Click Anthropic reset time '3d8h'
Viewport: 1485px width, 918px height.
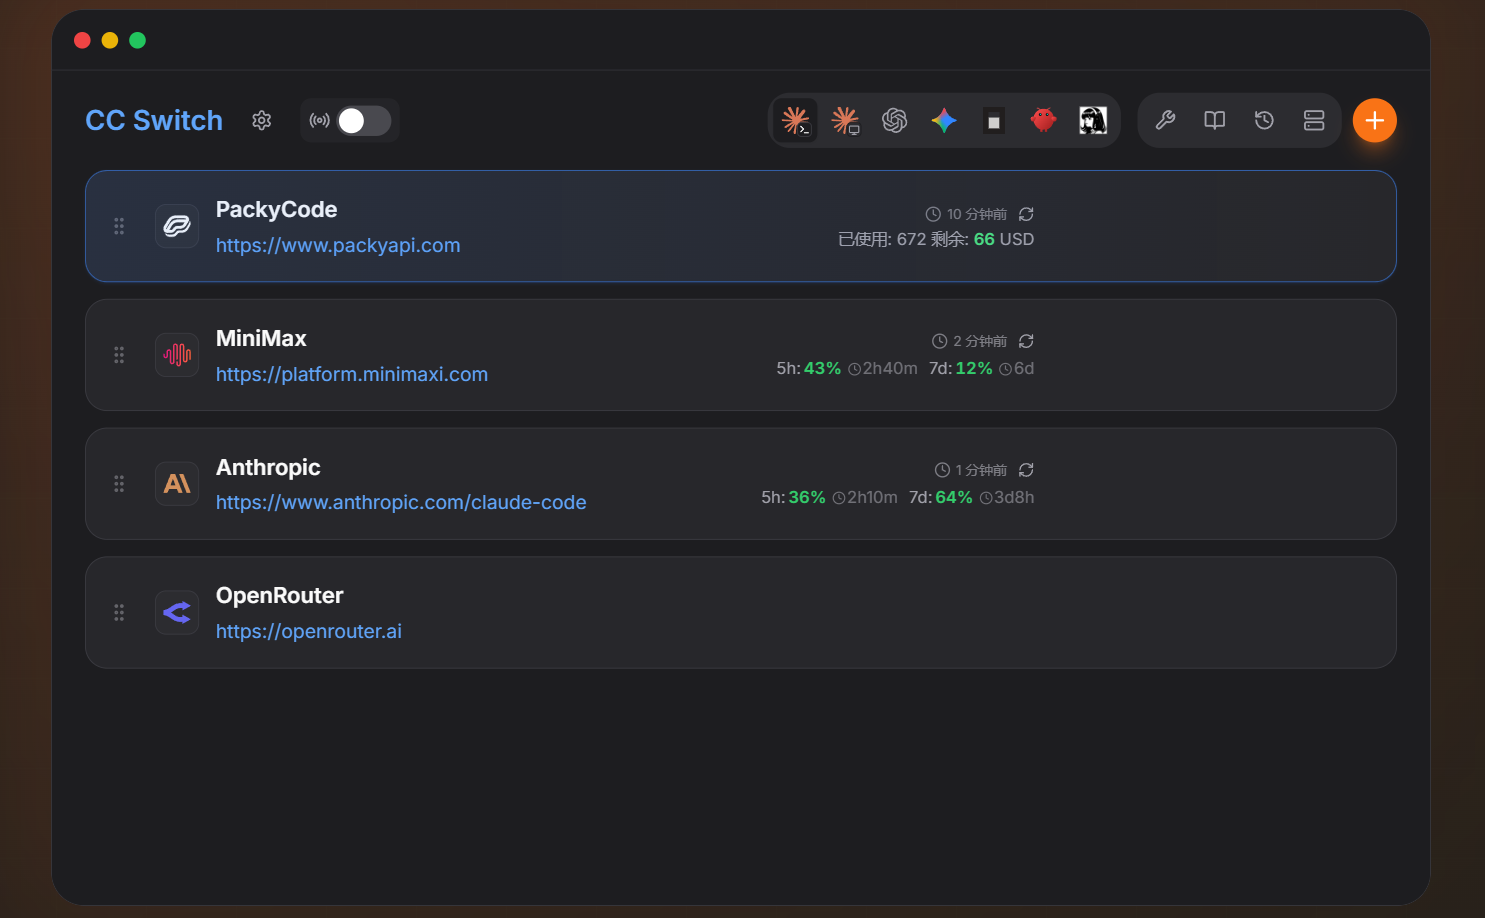tap(1014, 497)
